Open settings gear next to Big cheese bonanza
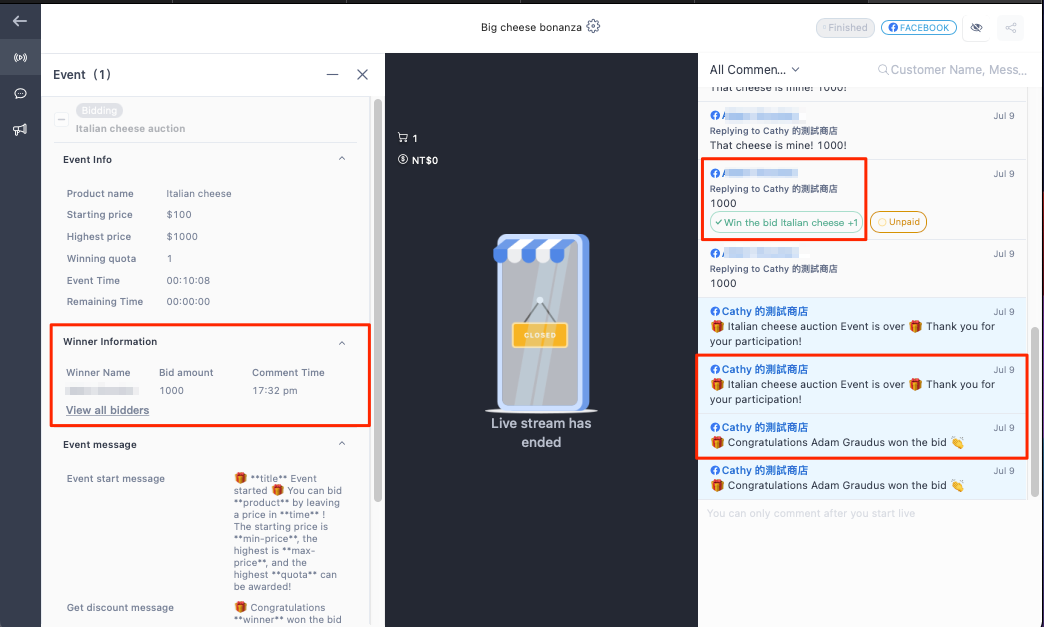The width and height of the screenshot is (1044, 627). [593, 27]
